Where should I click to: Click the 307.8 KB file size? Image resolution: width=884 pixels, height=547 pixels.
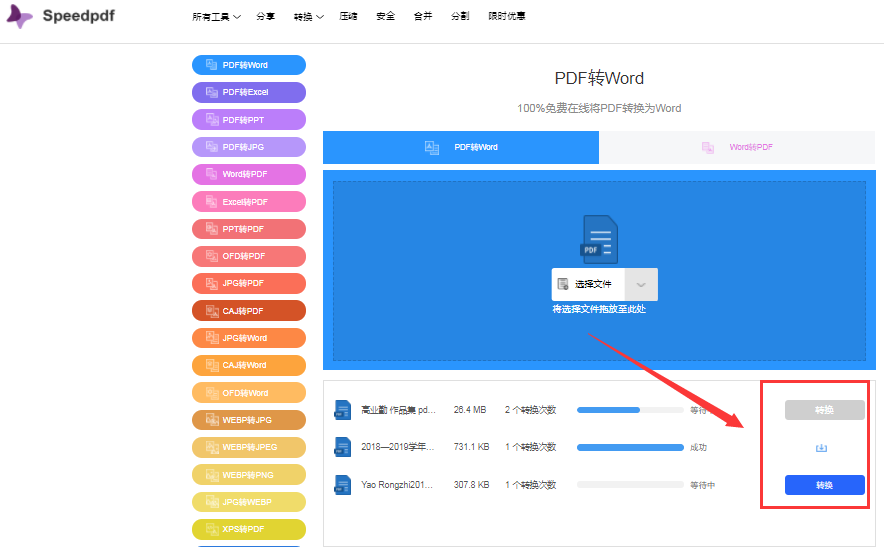[x=471, y=485]
